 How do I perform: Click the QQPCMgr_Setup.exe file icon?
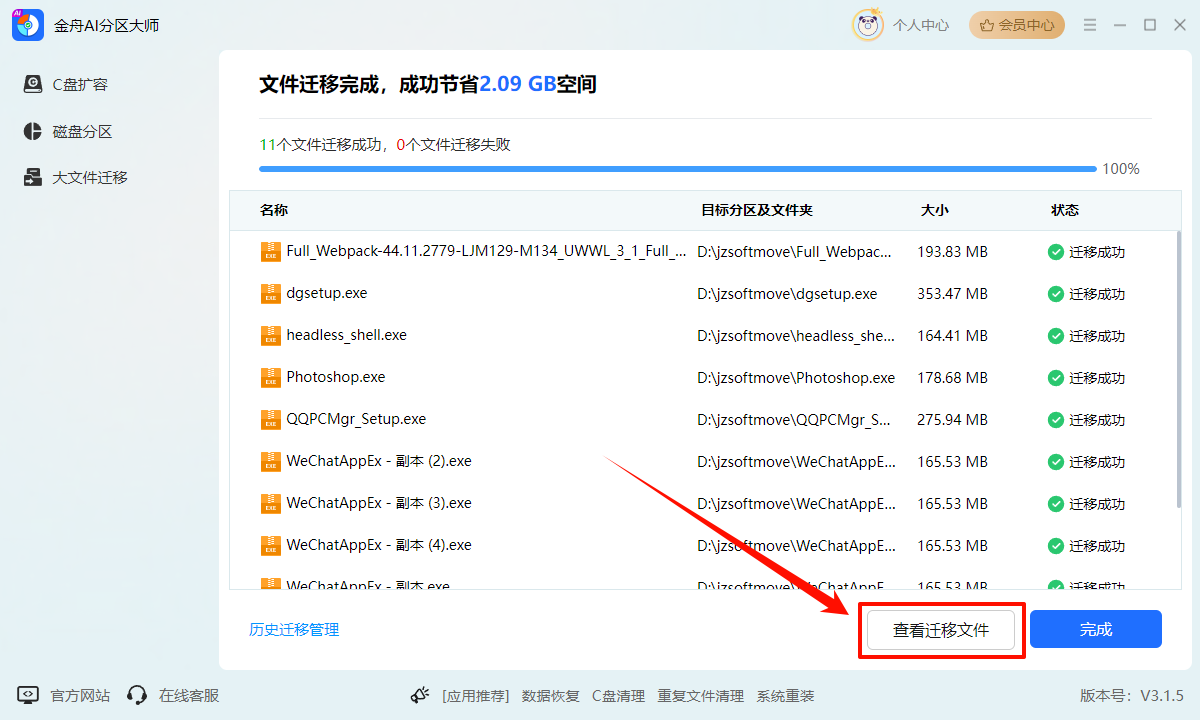tap(270, 420)
